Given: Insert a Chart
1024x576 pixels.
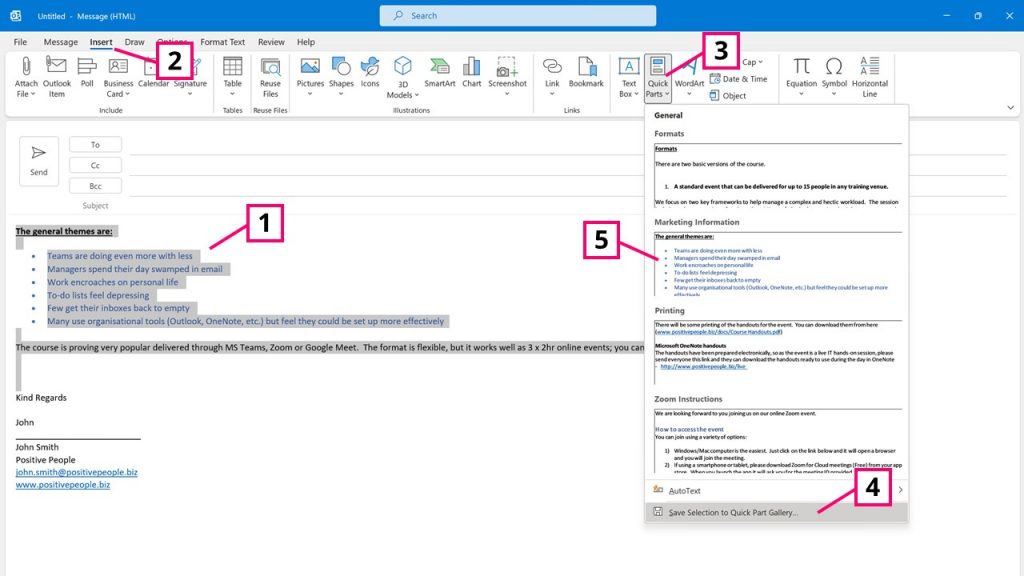Looking at the screenshot, I should 471,72.
